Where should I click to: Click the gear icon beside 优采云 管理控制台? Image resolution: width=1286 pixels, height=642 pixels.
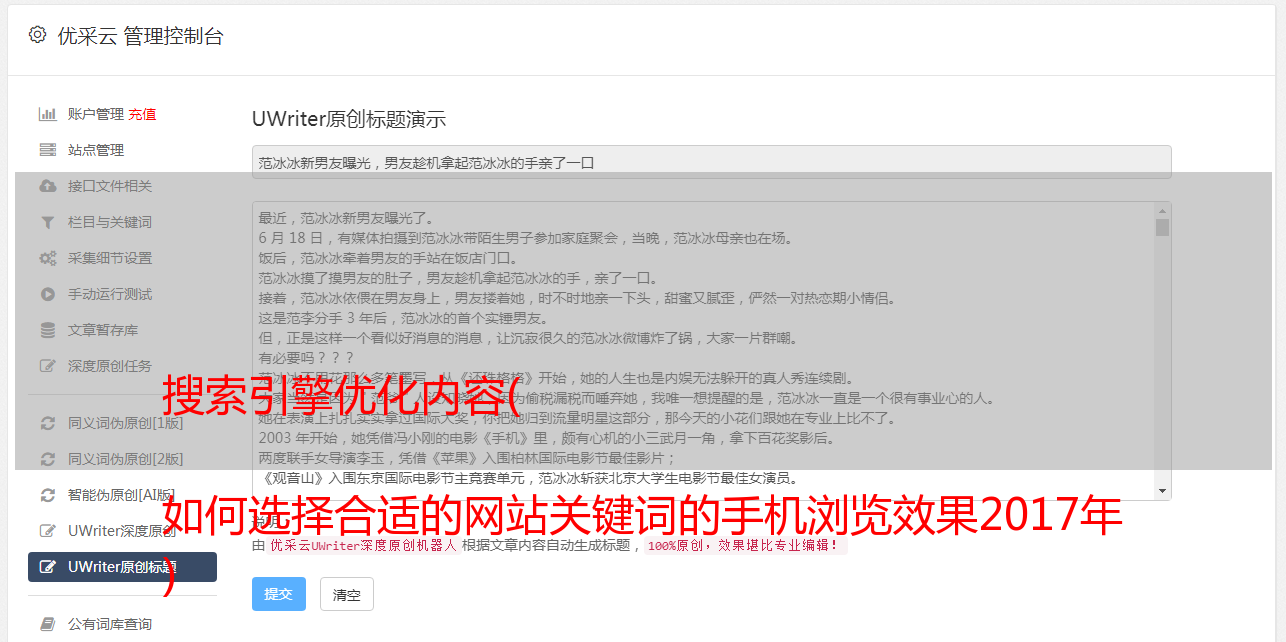point(37,35)
